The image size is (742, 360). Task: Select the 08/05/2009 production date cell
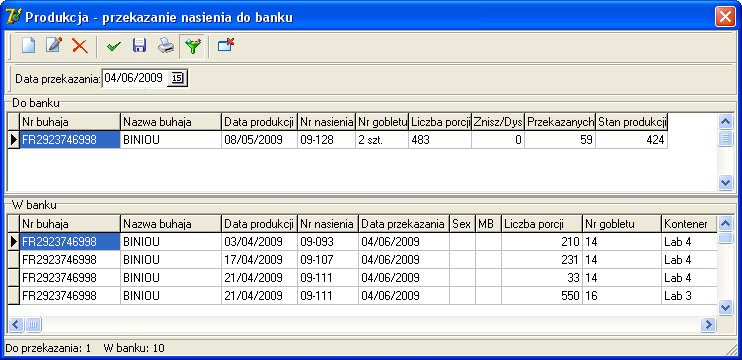tap(259, 140)
